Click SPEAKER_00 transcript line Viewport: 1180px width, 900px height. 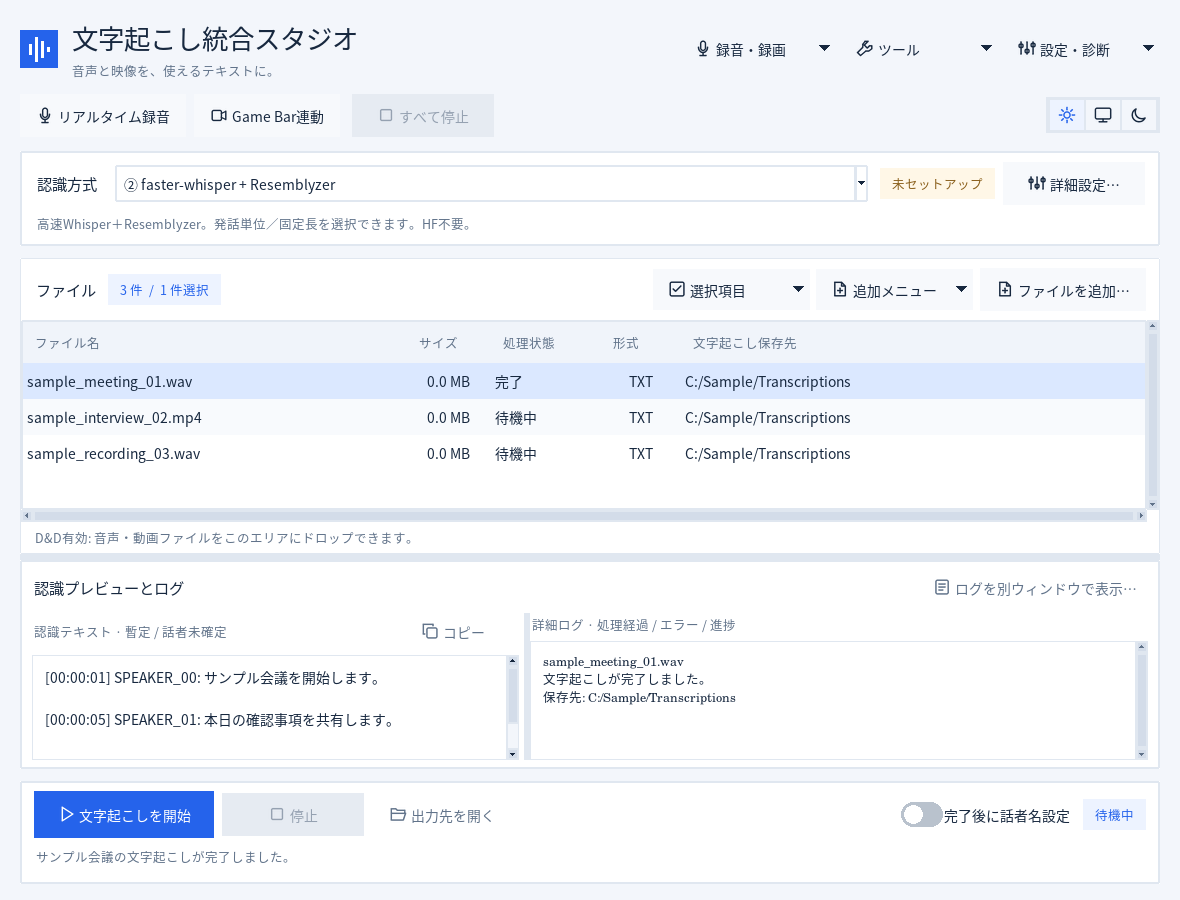pyautogui.click(x=215, y=678)
